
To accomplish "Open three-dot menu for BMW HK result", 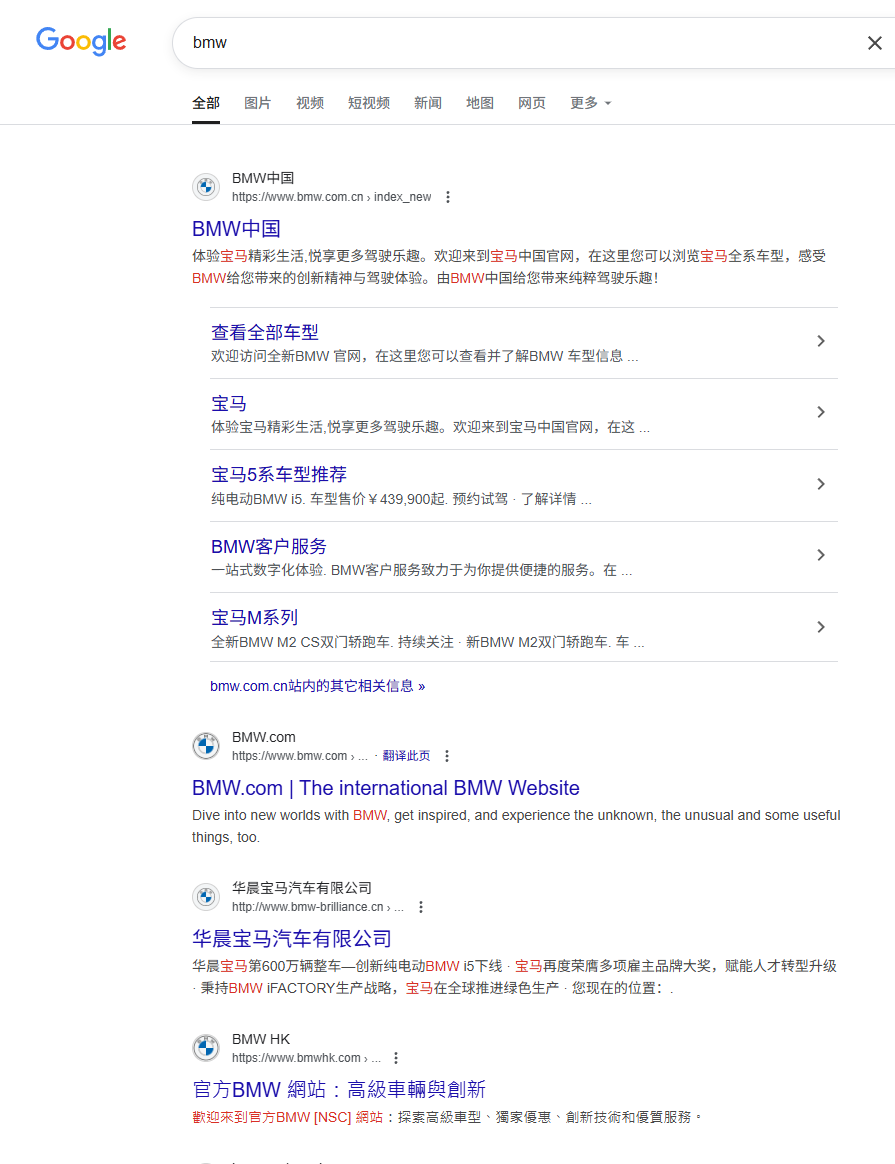I will 396,1058.
